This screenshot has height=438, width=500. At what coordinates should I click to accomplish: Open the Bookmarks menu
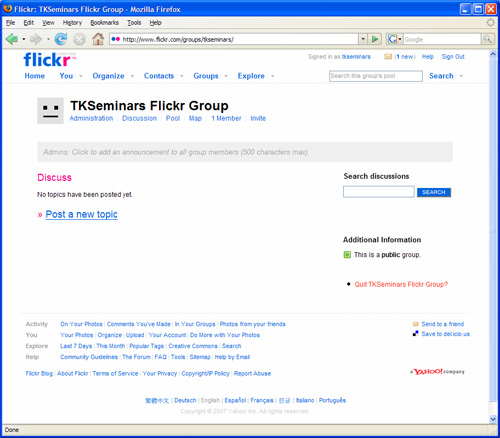[x=105, y=23]
